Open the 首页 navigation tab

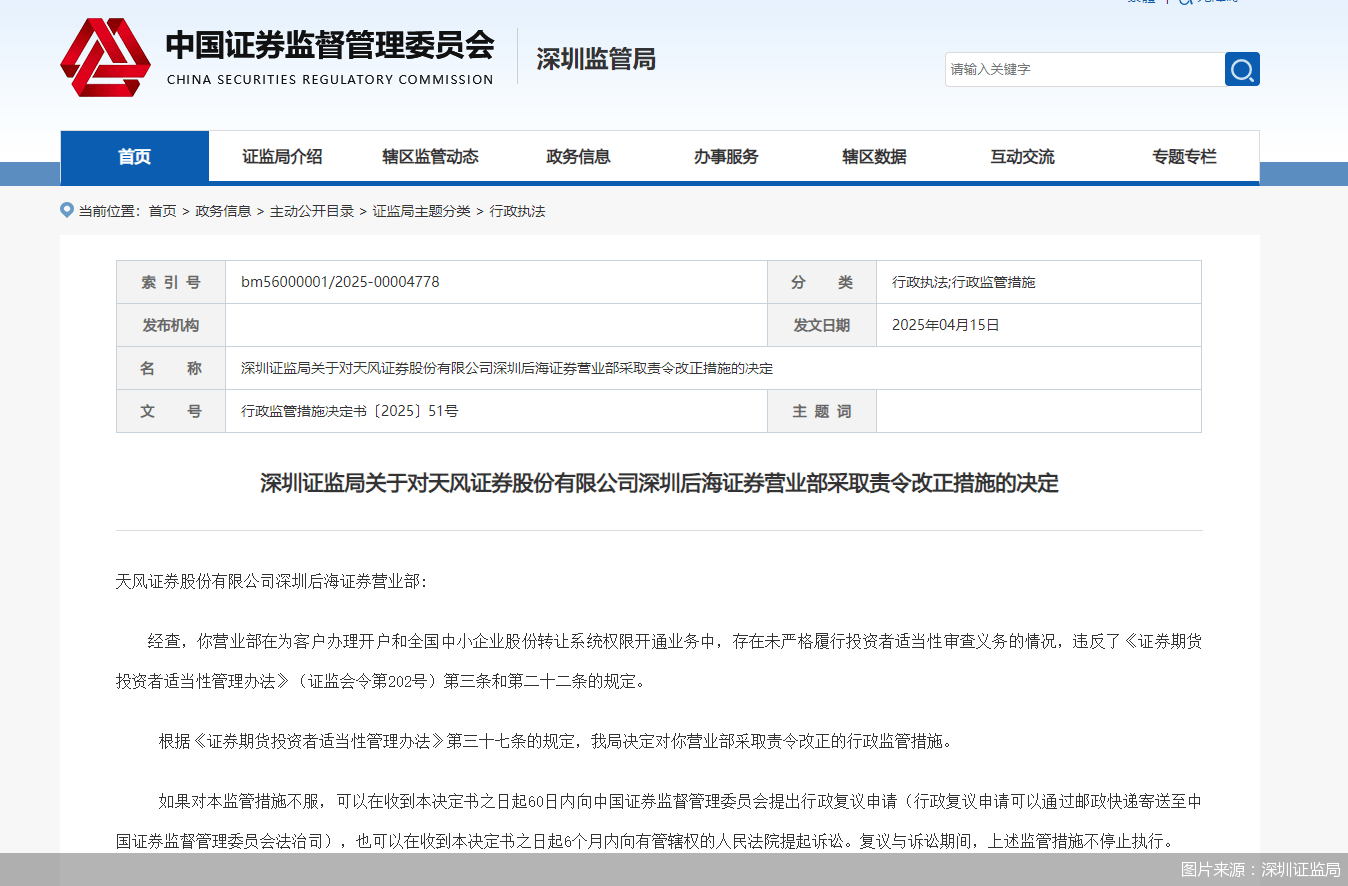click(135, 157)
